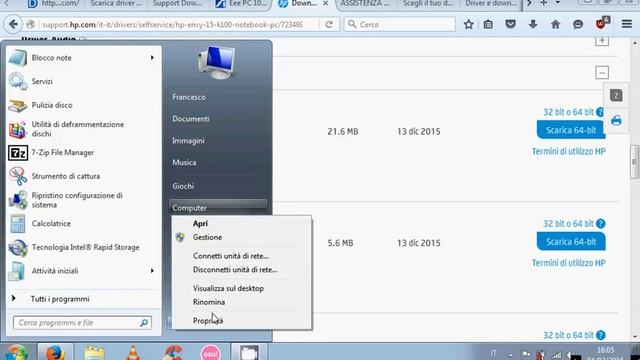Expand Blocco note submenu arrow
Screen dimensions: 640x360
point(152,58)
